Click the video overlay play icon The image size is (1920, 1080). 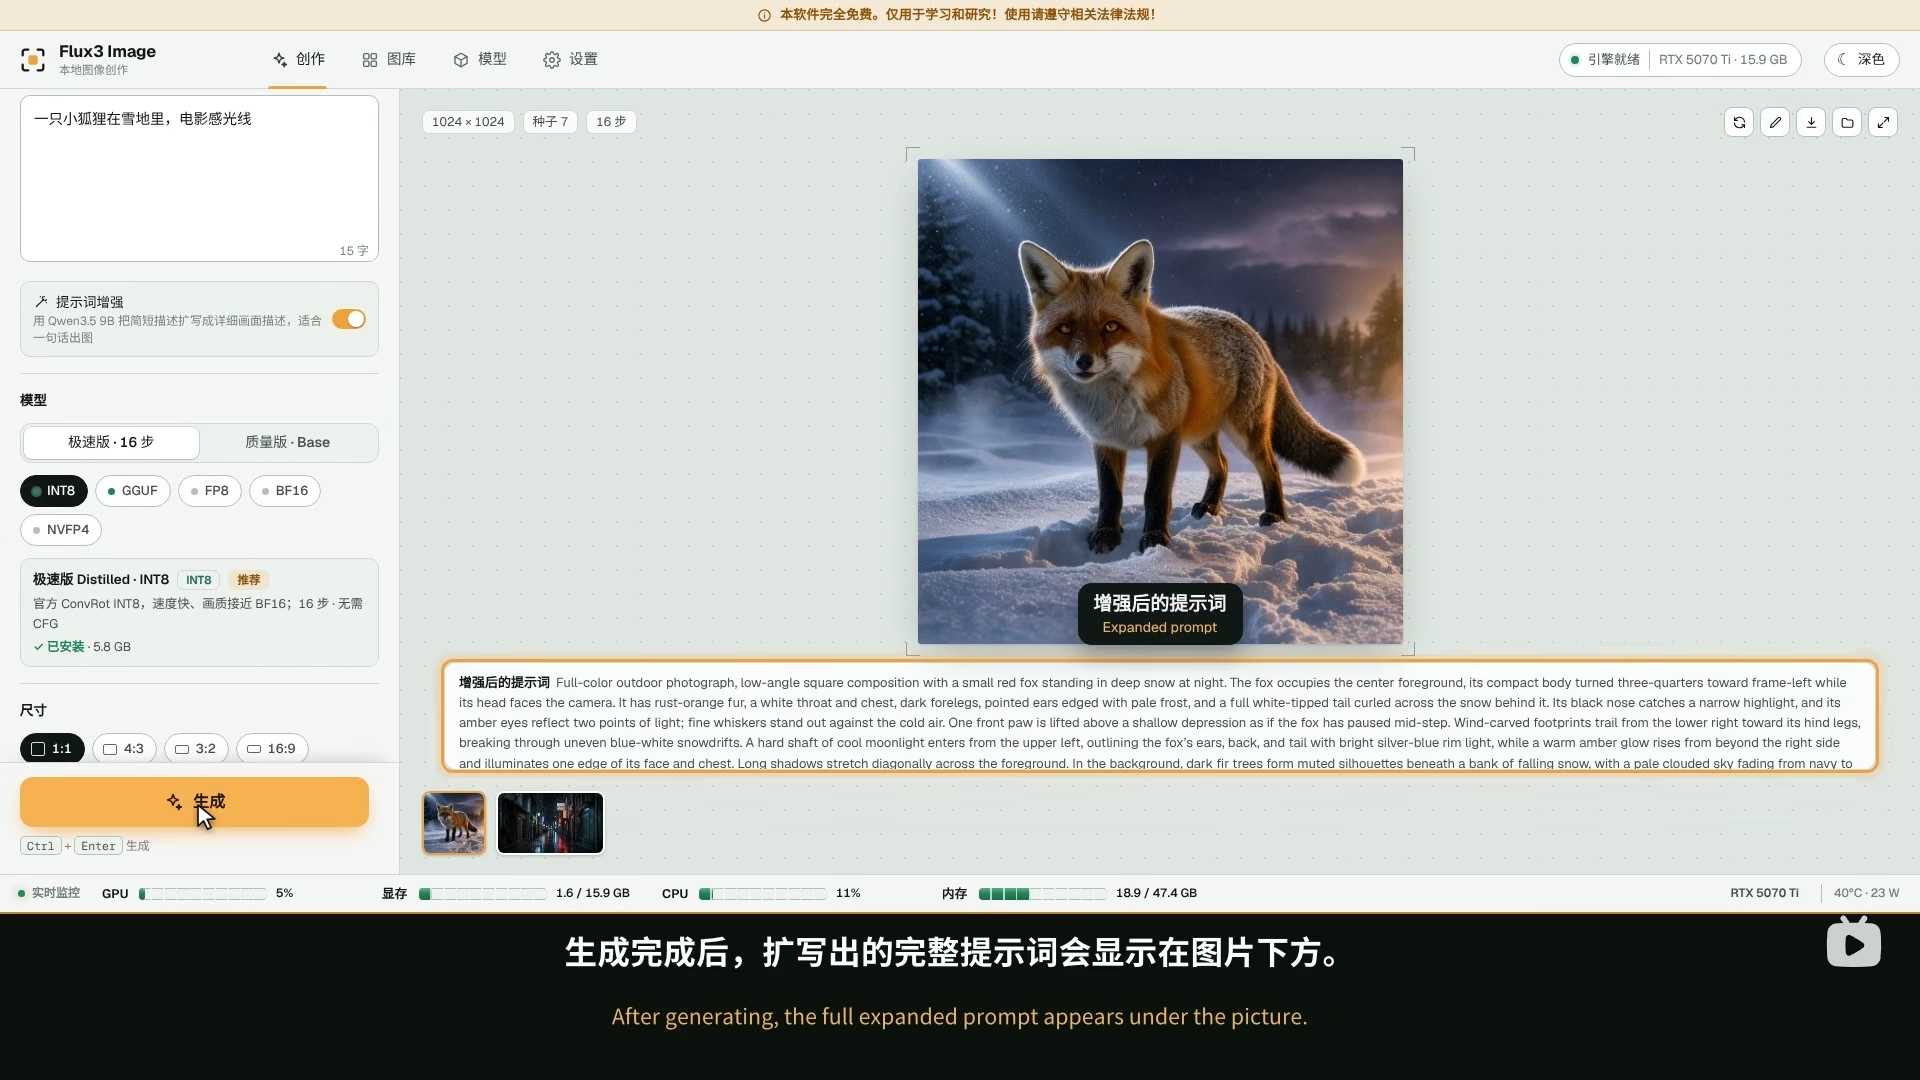(x=1853, y=943)
